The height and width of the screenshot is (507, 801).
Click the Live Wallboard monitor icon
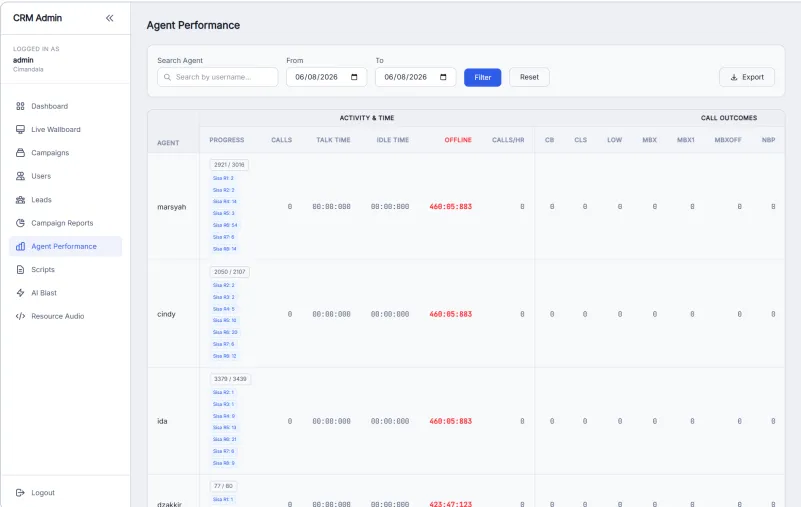tap(20, 129)
